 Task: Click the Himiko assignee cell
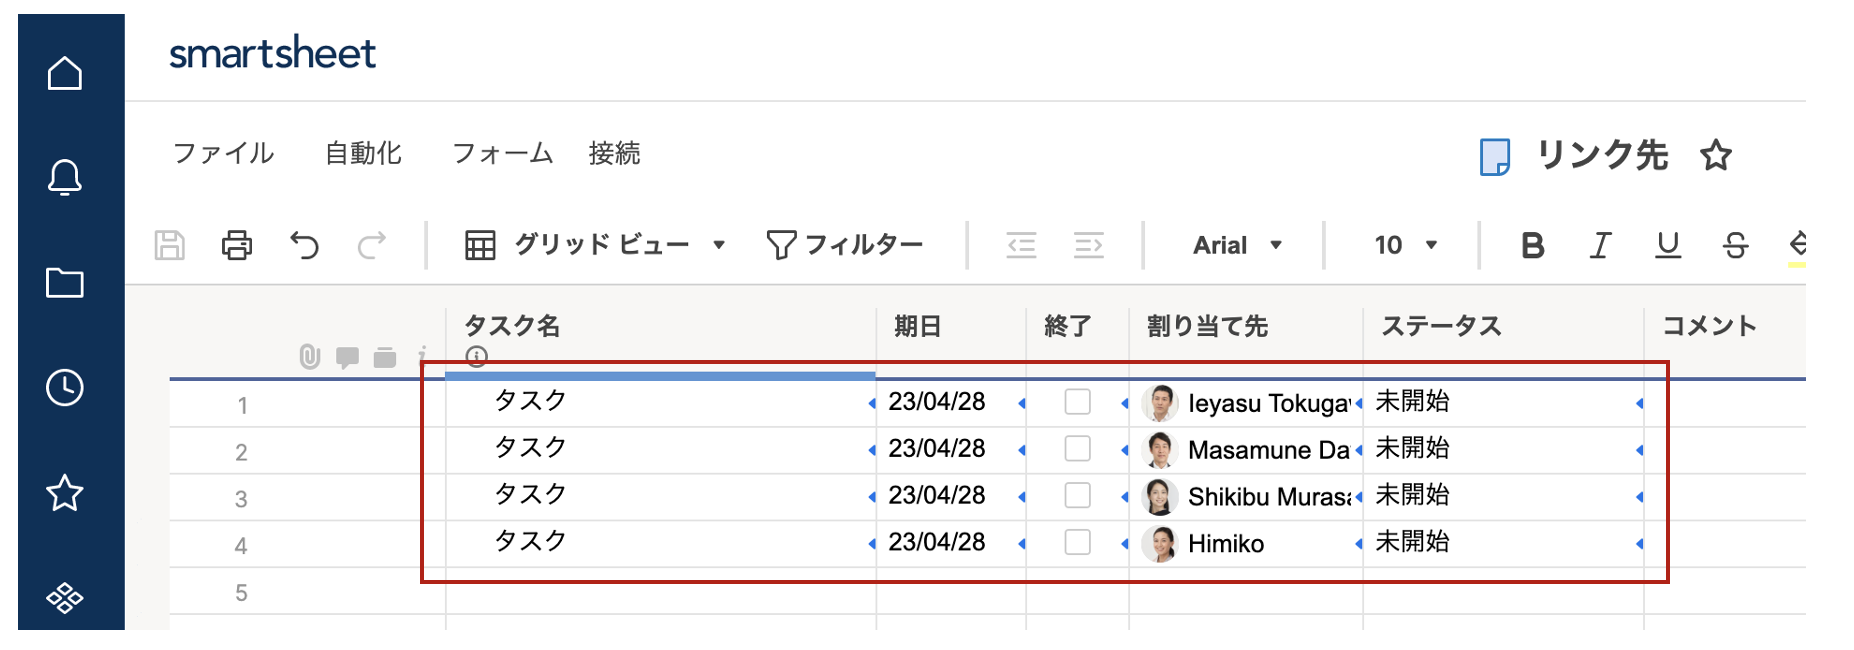coord(1246,544)
